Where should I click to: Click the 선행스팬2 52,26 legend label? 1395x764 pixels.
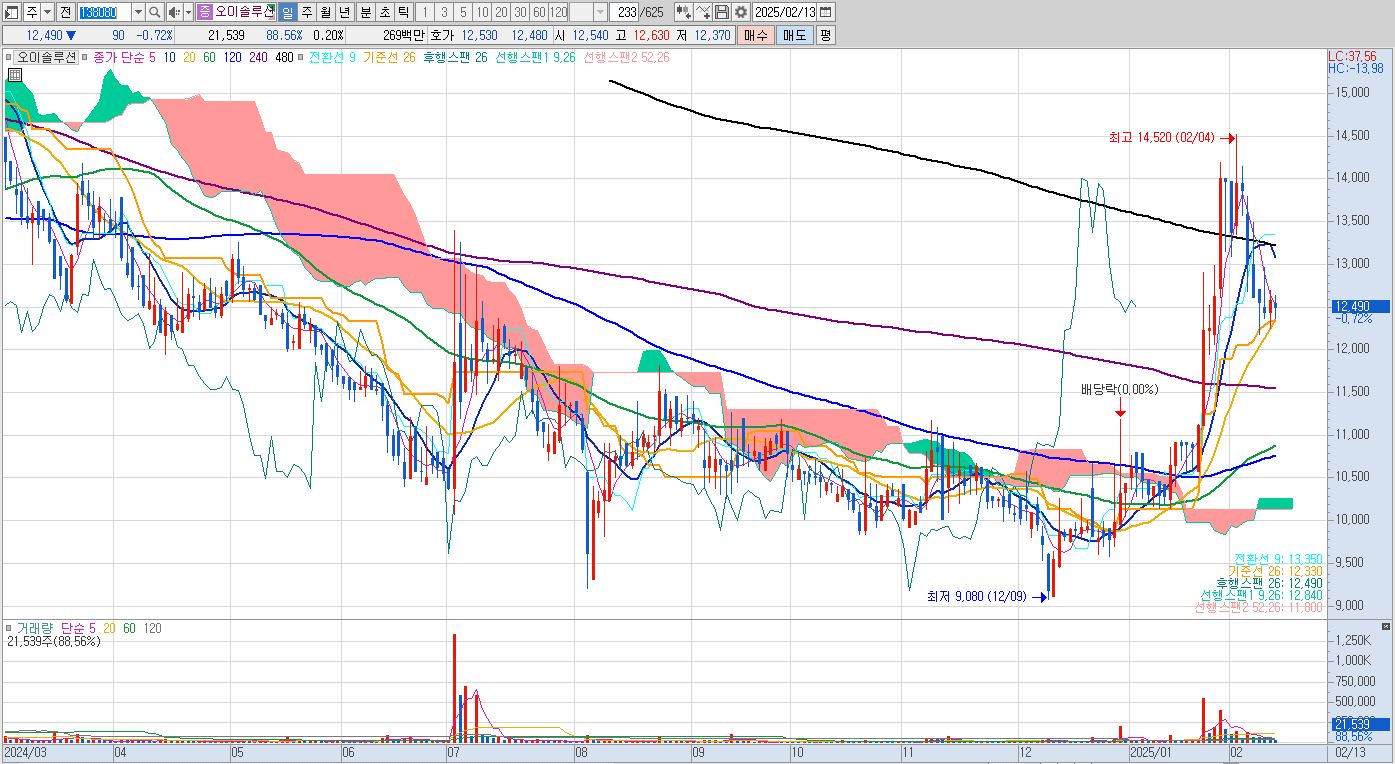click(x=626, y=57)
